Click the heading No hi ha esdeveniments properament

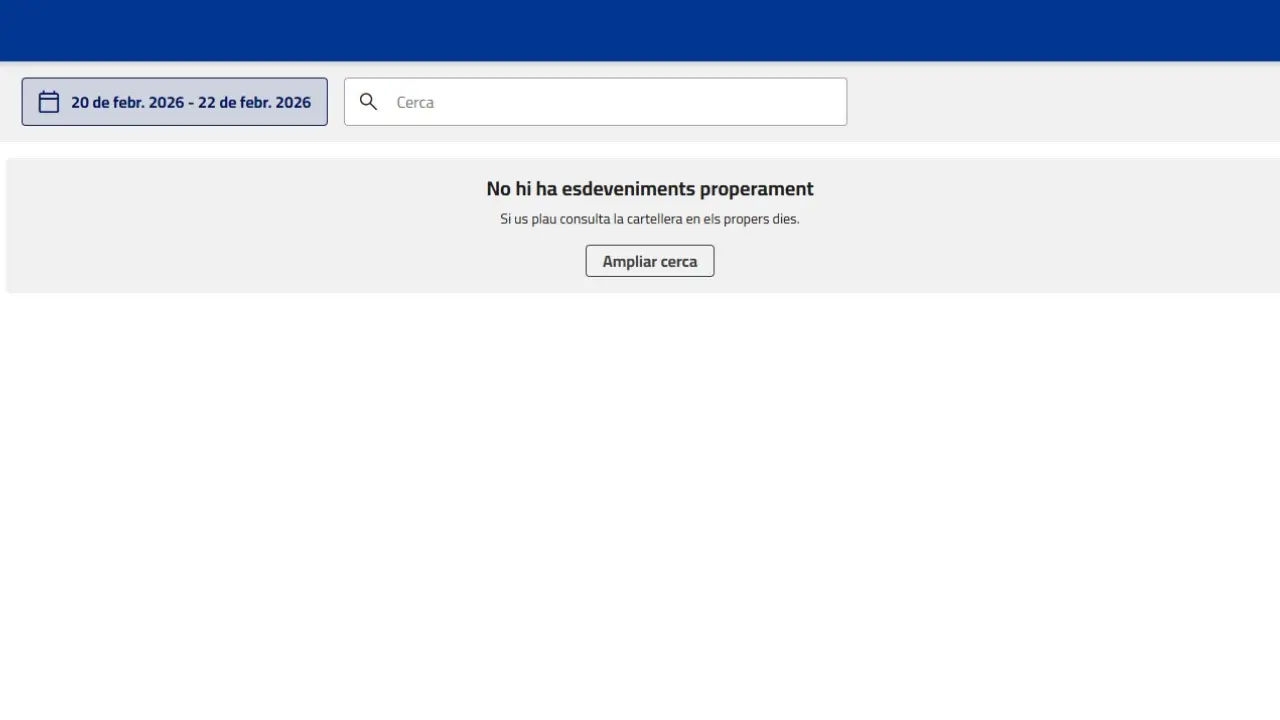(650, 189)
